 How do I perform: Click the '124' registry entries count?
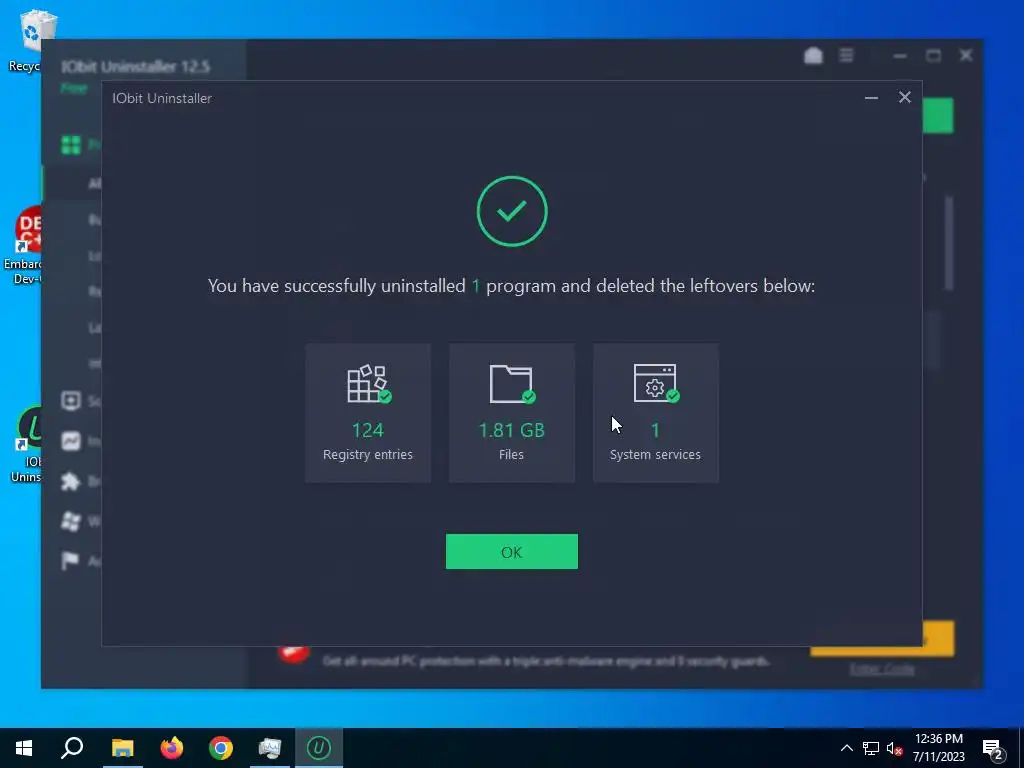[x=368, y=430]
